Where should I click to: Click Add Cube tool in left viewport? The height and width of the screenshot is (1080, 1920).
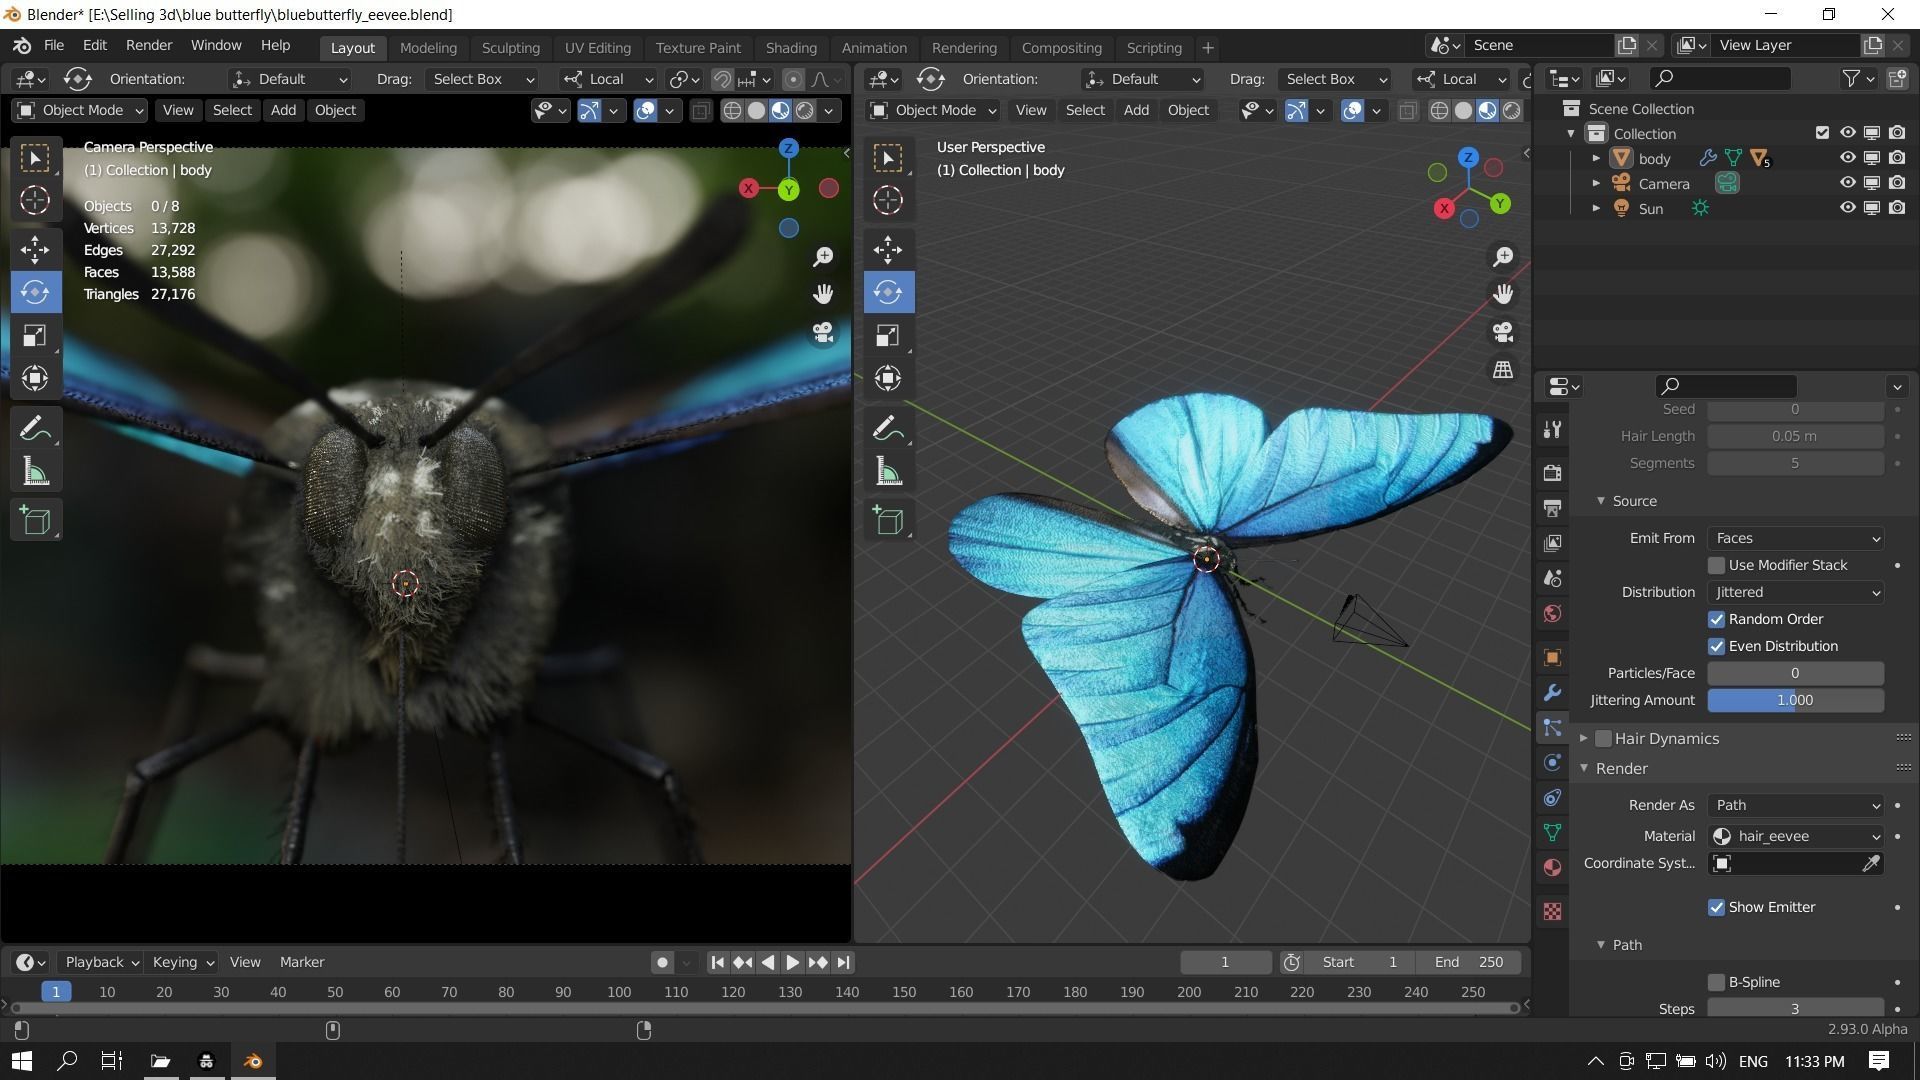[x=35, y=520]
